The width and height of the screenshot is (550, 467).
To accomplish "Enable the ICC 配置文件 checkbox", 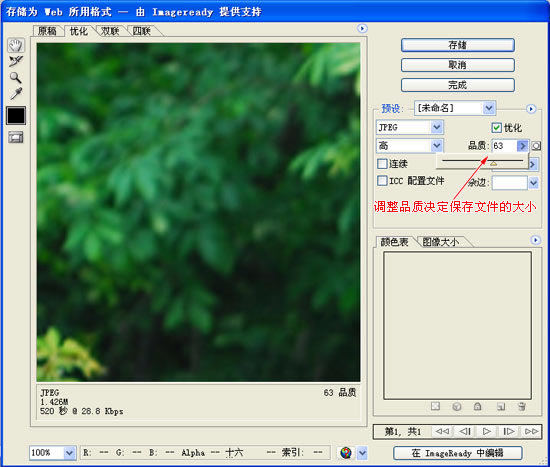I will (x=382, y=181).
